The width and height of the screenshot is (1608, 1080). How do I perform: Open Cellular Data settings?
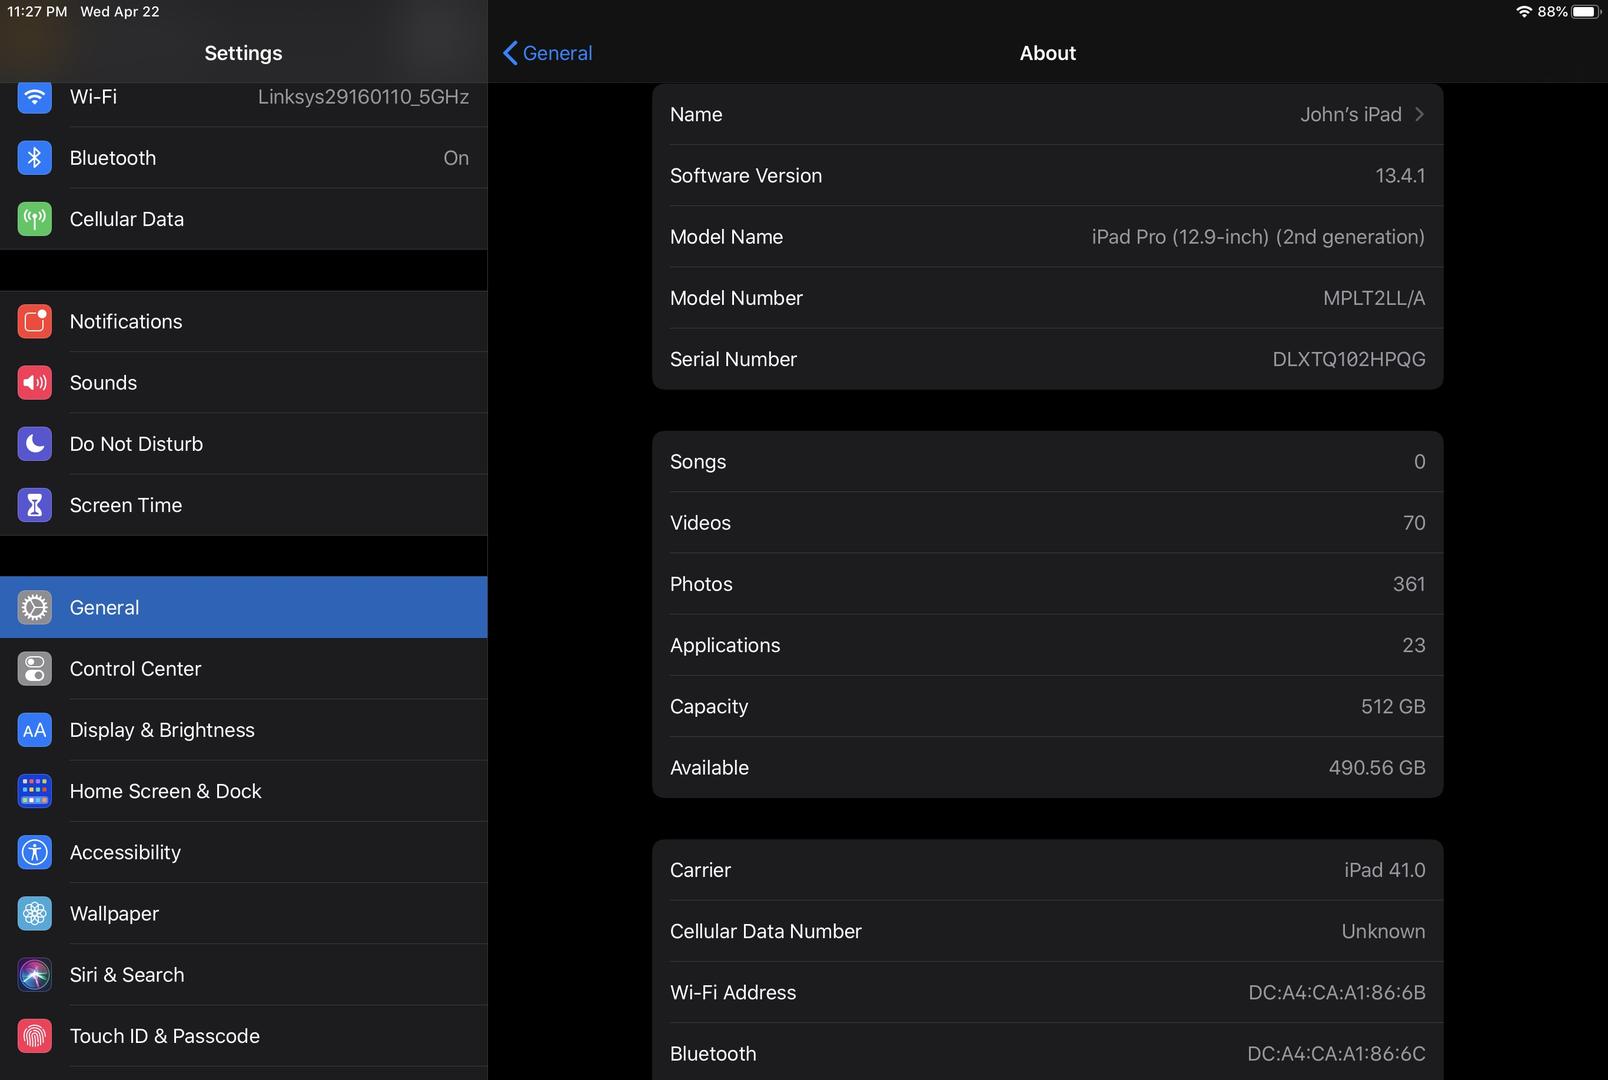[244, 219]
